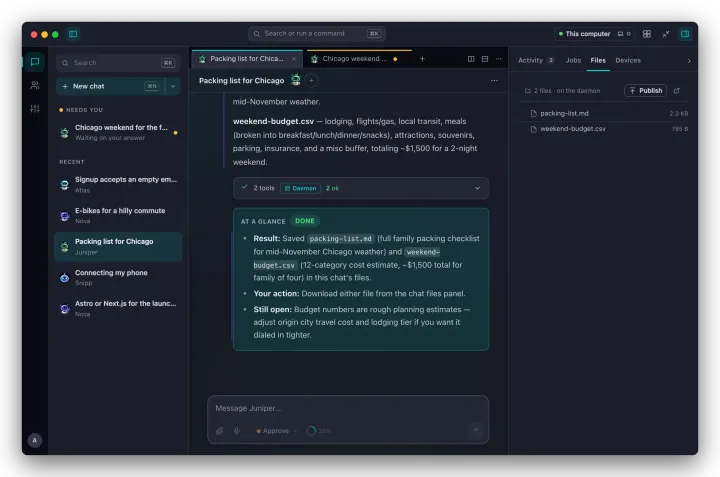Open the E-bikes for a hilly commute chat
720x477 pixels.
pos(118,215)
